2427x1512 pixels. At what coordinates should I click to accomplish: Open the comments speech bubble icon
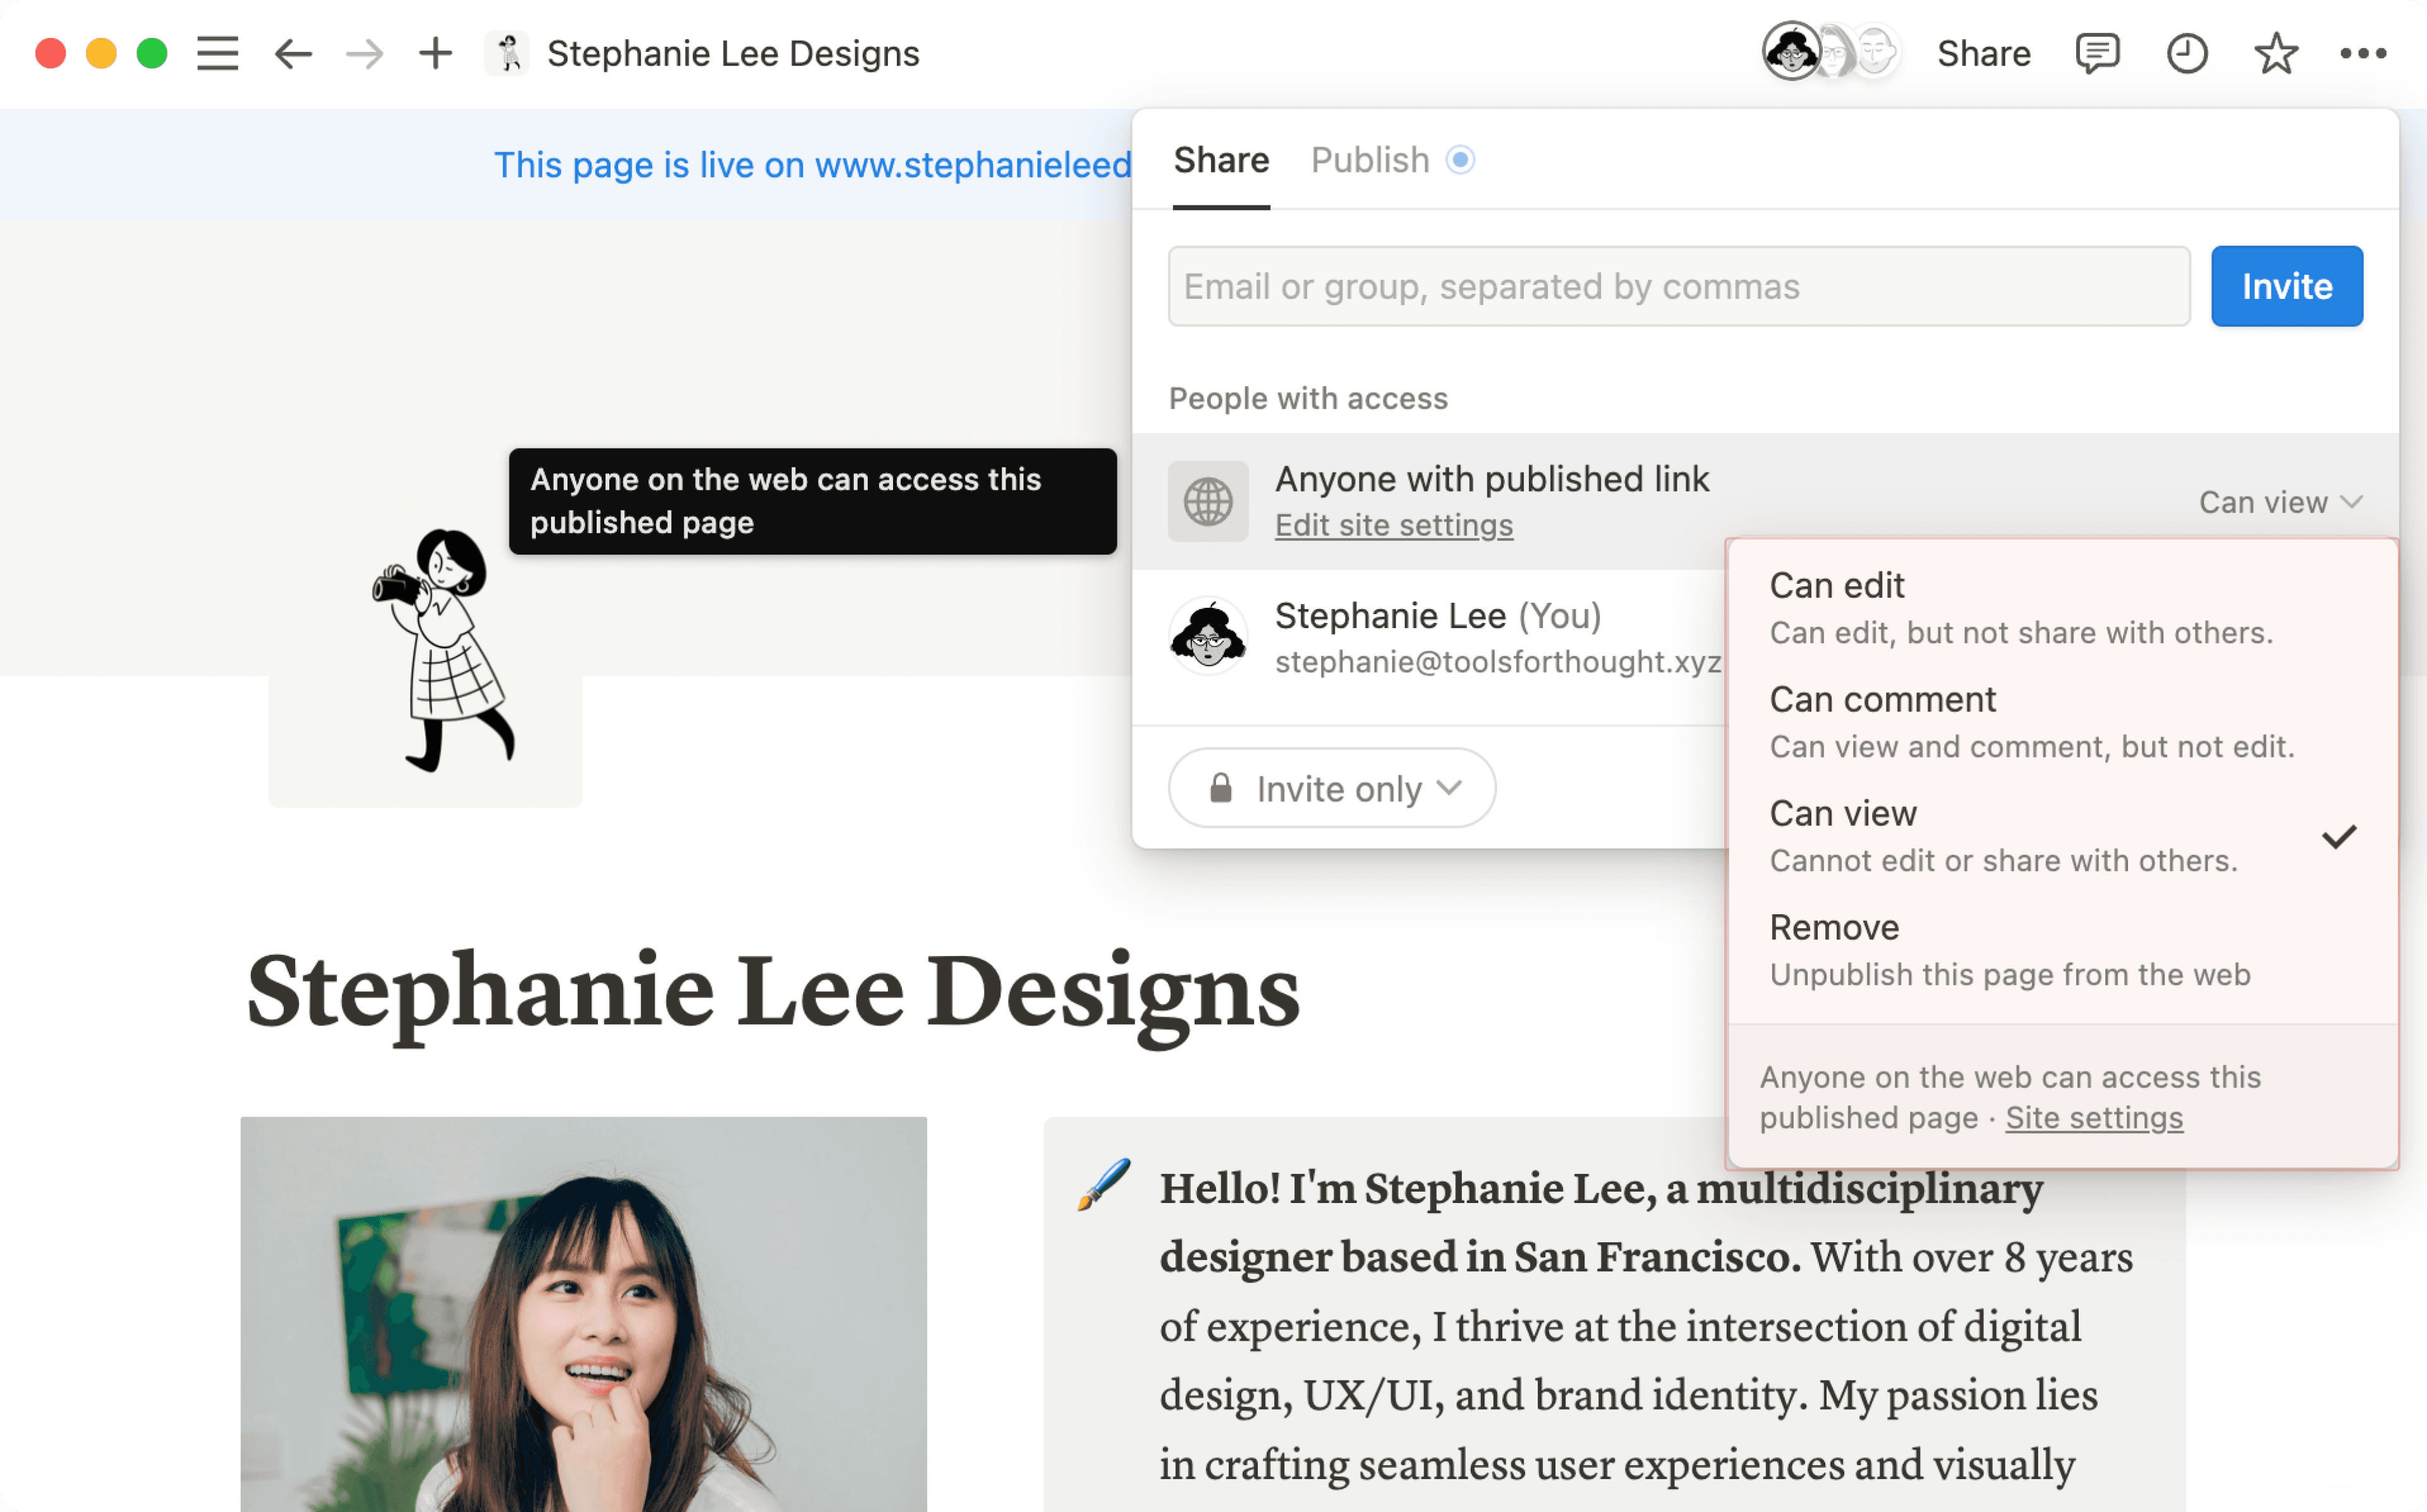pyautogui.click(x=2096, y=53)
